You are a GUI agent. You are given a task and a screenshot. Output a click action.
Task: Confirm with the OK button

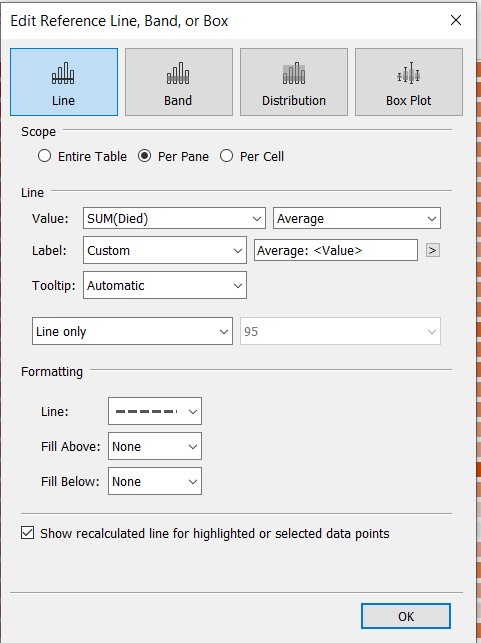[406, 616]
